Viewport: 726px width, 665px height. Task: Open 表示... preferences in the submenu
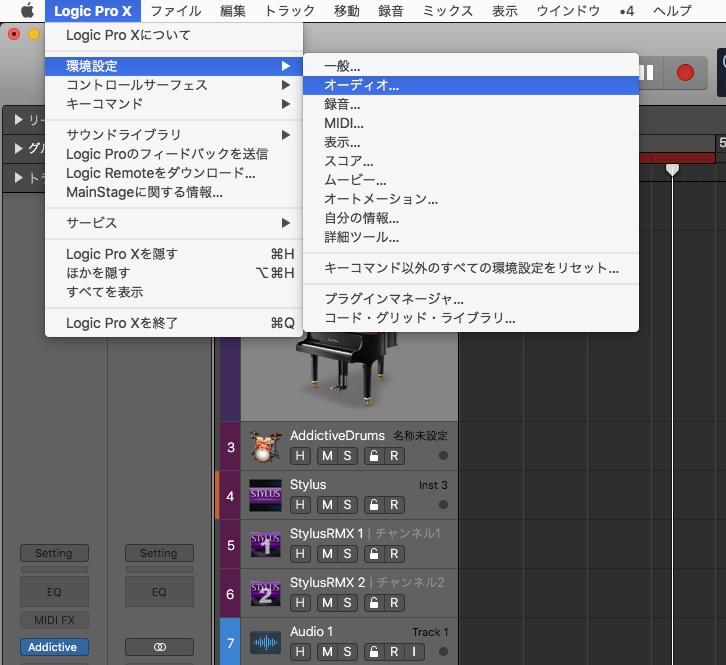[471, 143]
